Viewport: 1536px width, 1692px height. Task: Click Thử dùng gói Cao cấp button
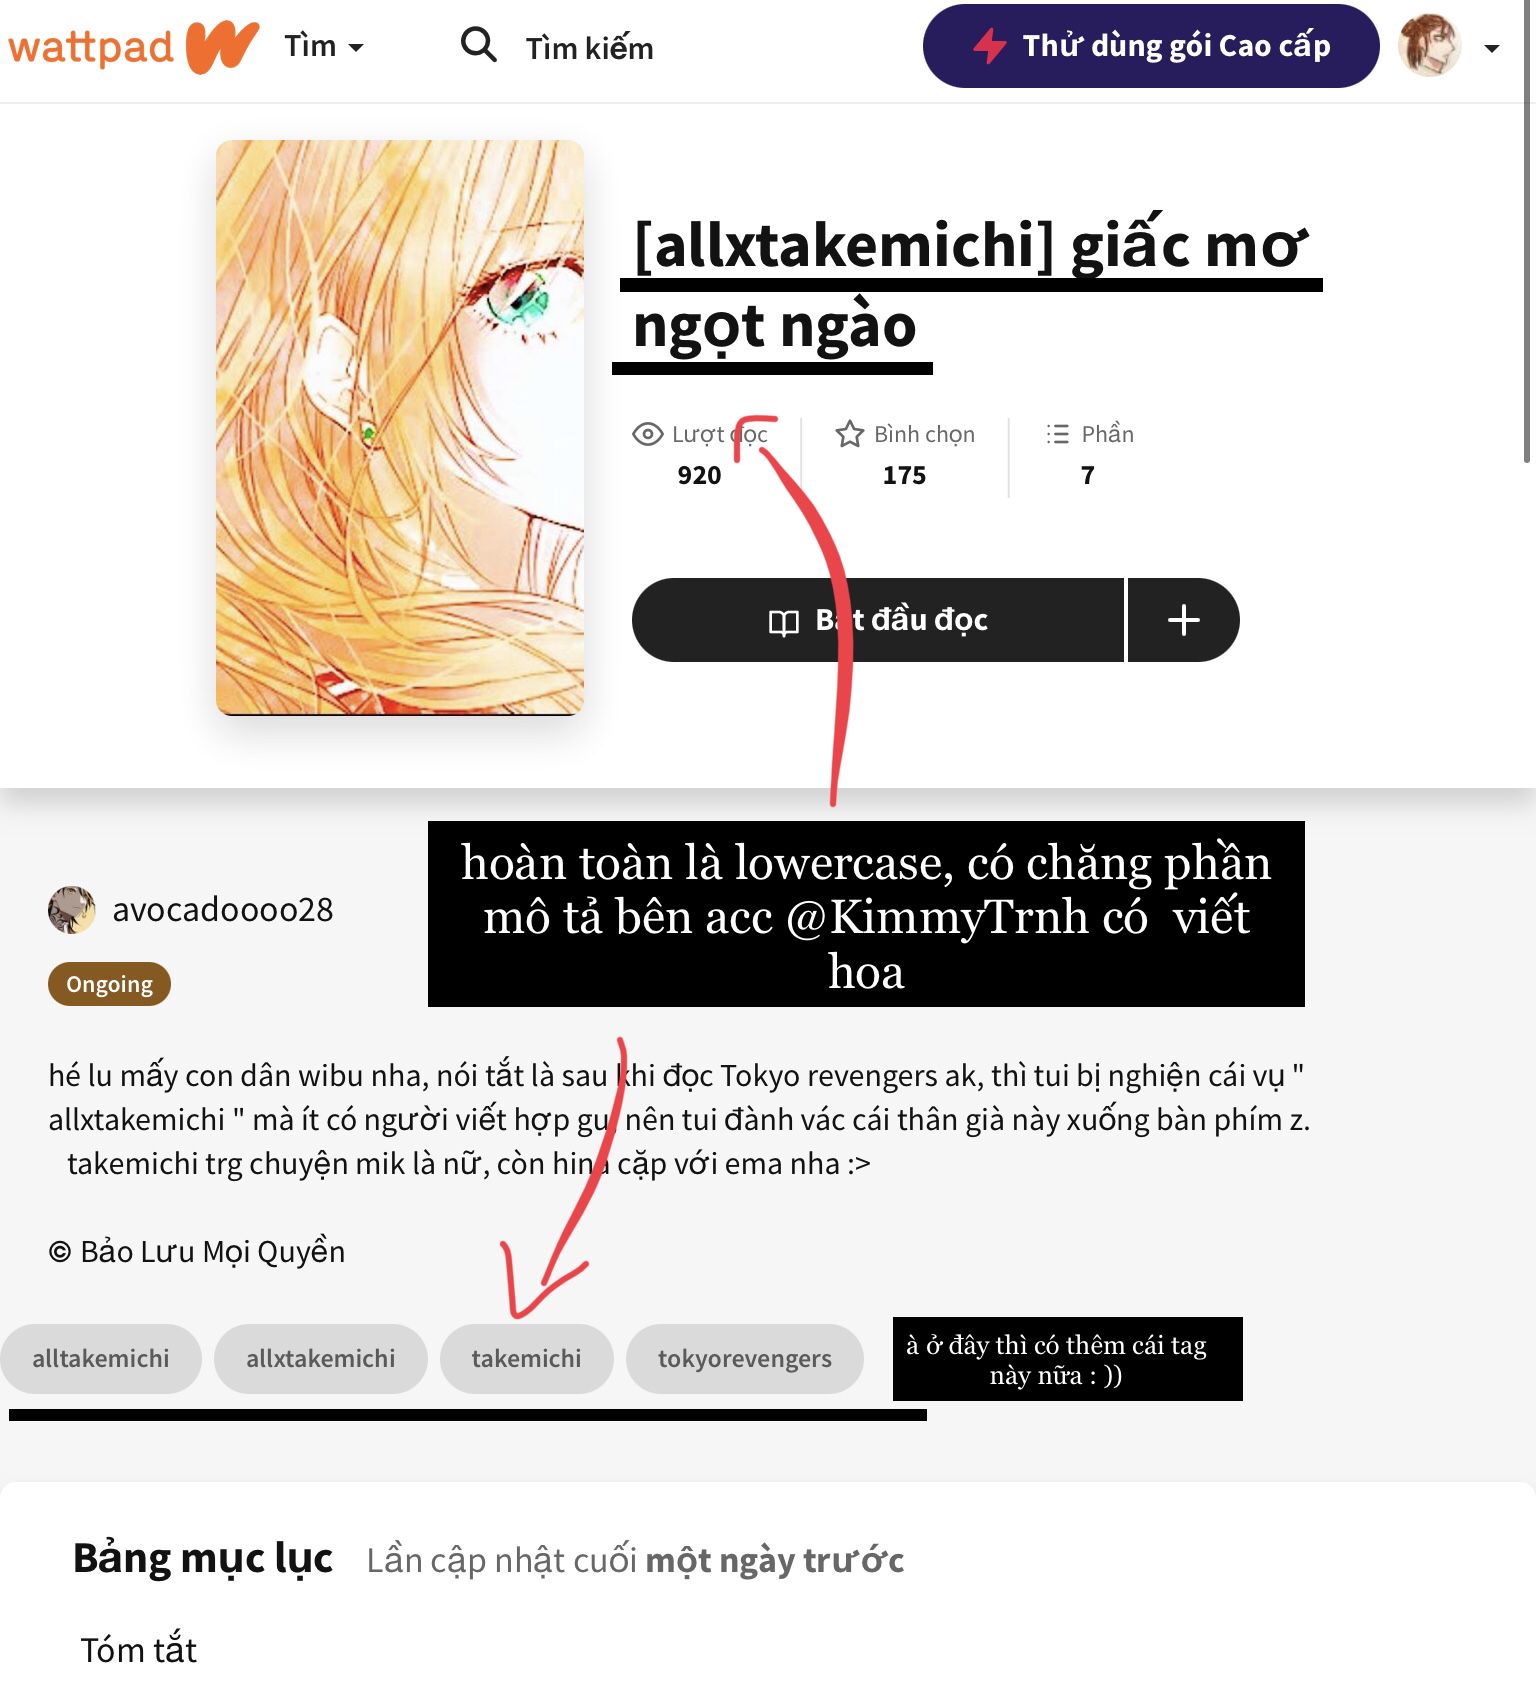click(1151, 46)
